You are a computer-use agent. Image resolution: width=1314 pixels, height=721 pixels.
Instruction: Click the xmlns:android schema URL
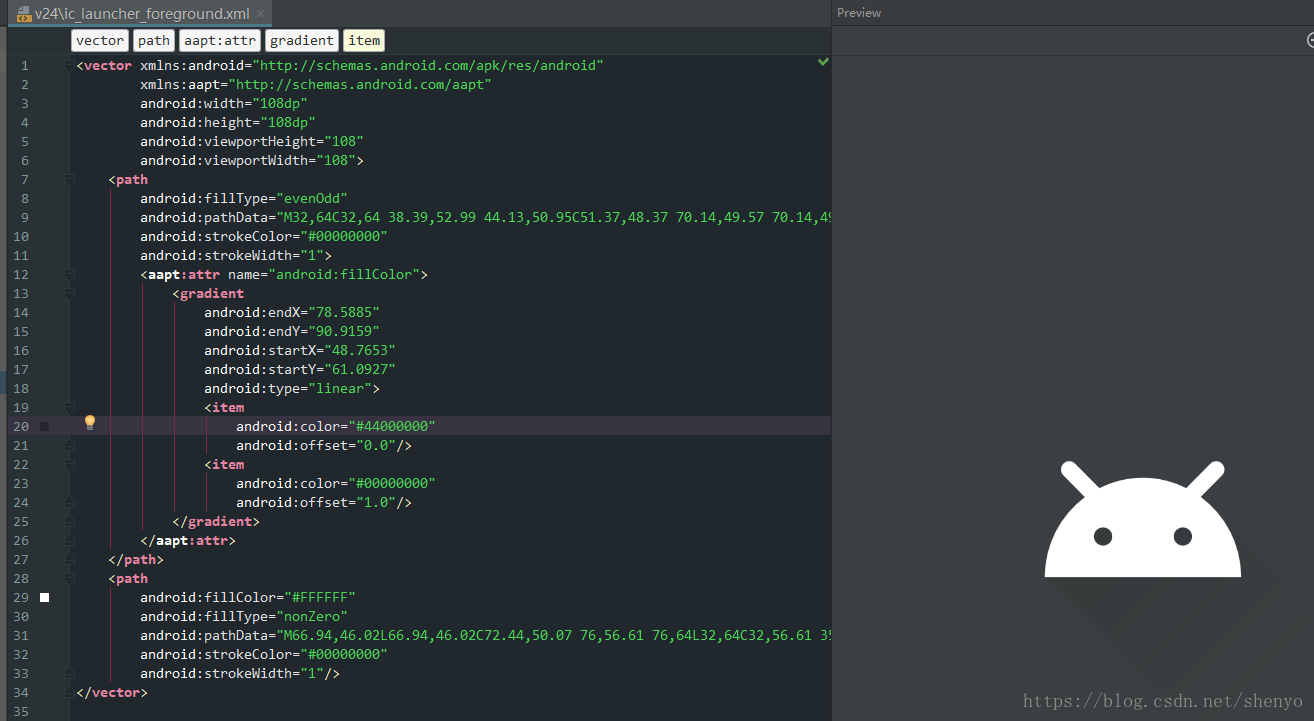pos(428,65)
